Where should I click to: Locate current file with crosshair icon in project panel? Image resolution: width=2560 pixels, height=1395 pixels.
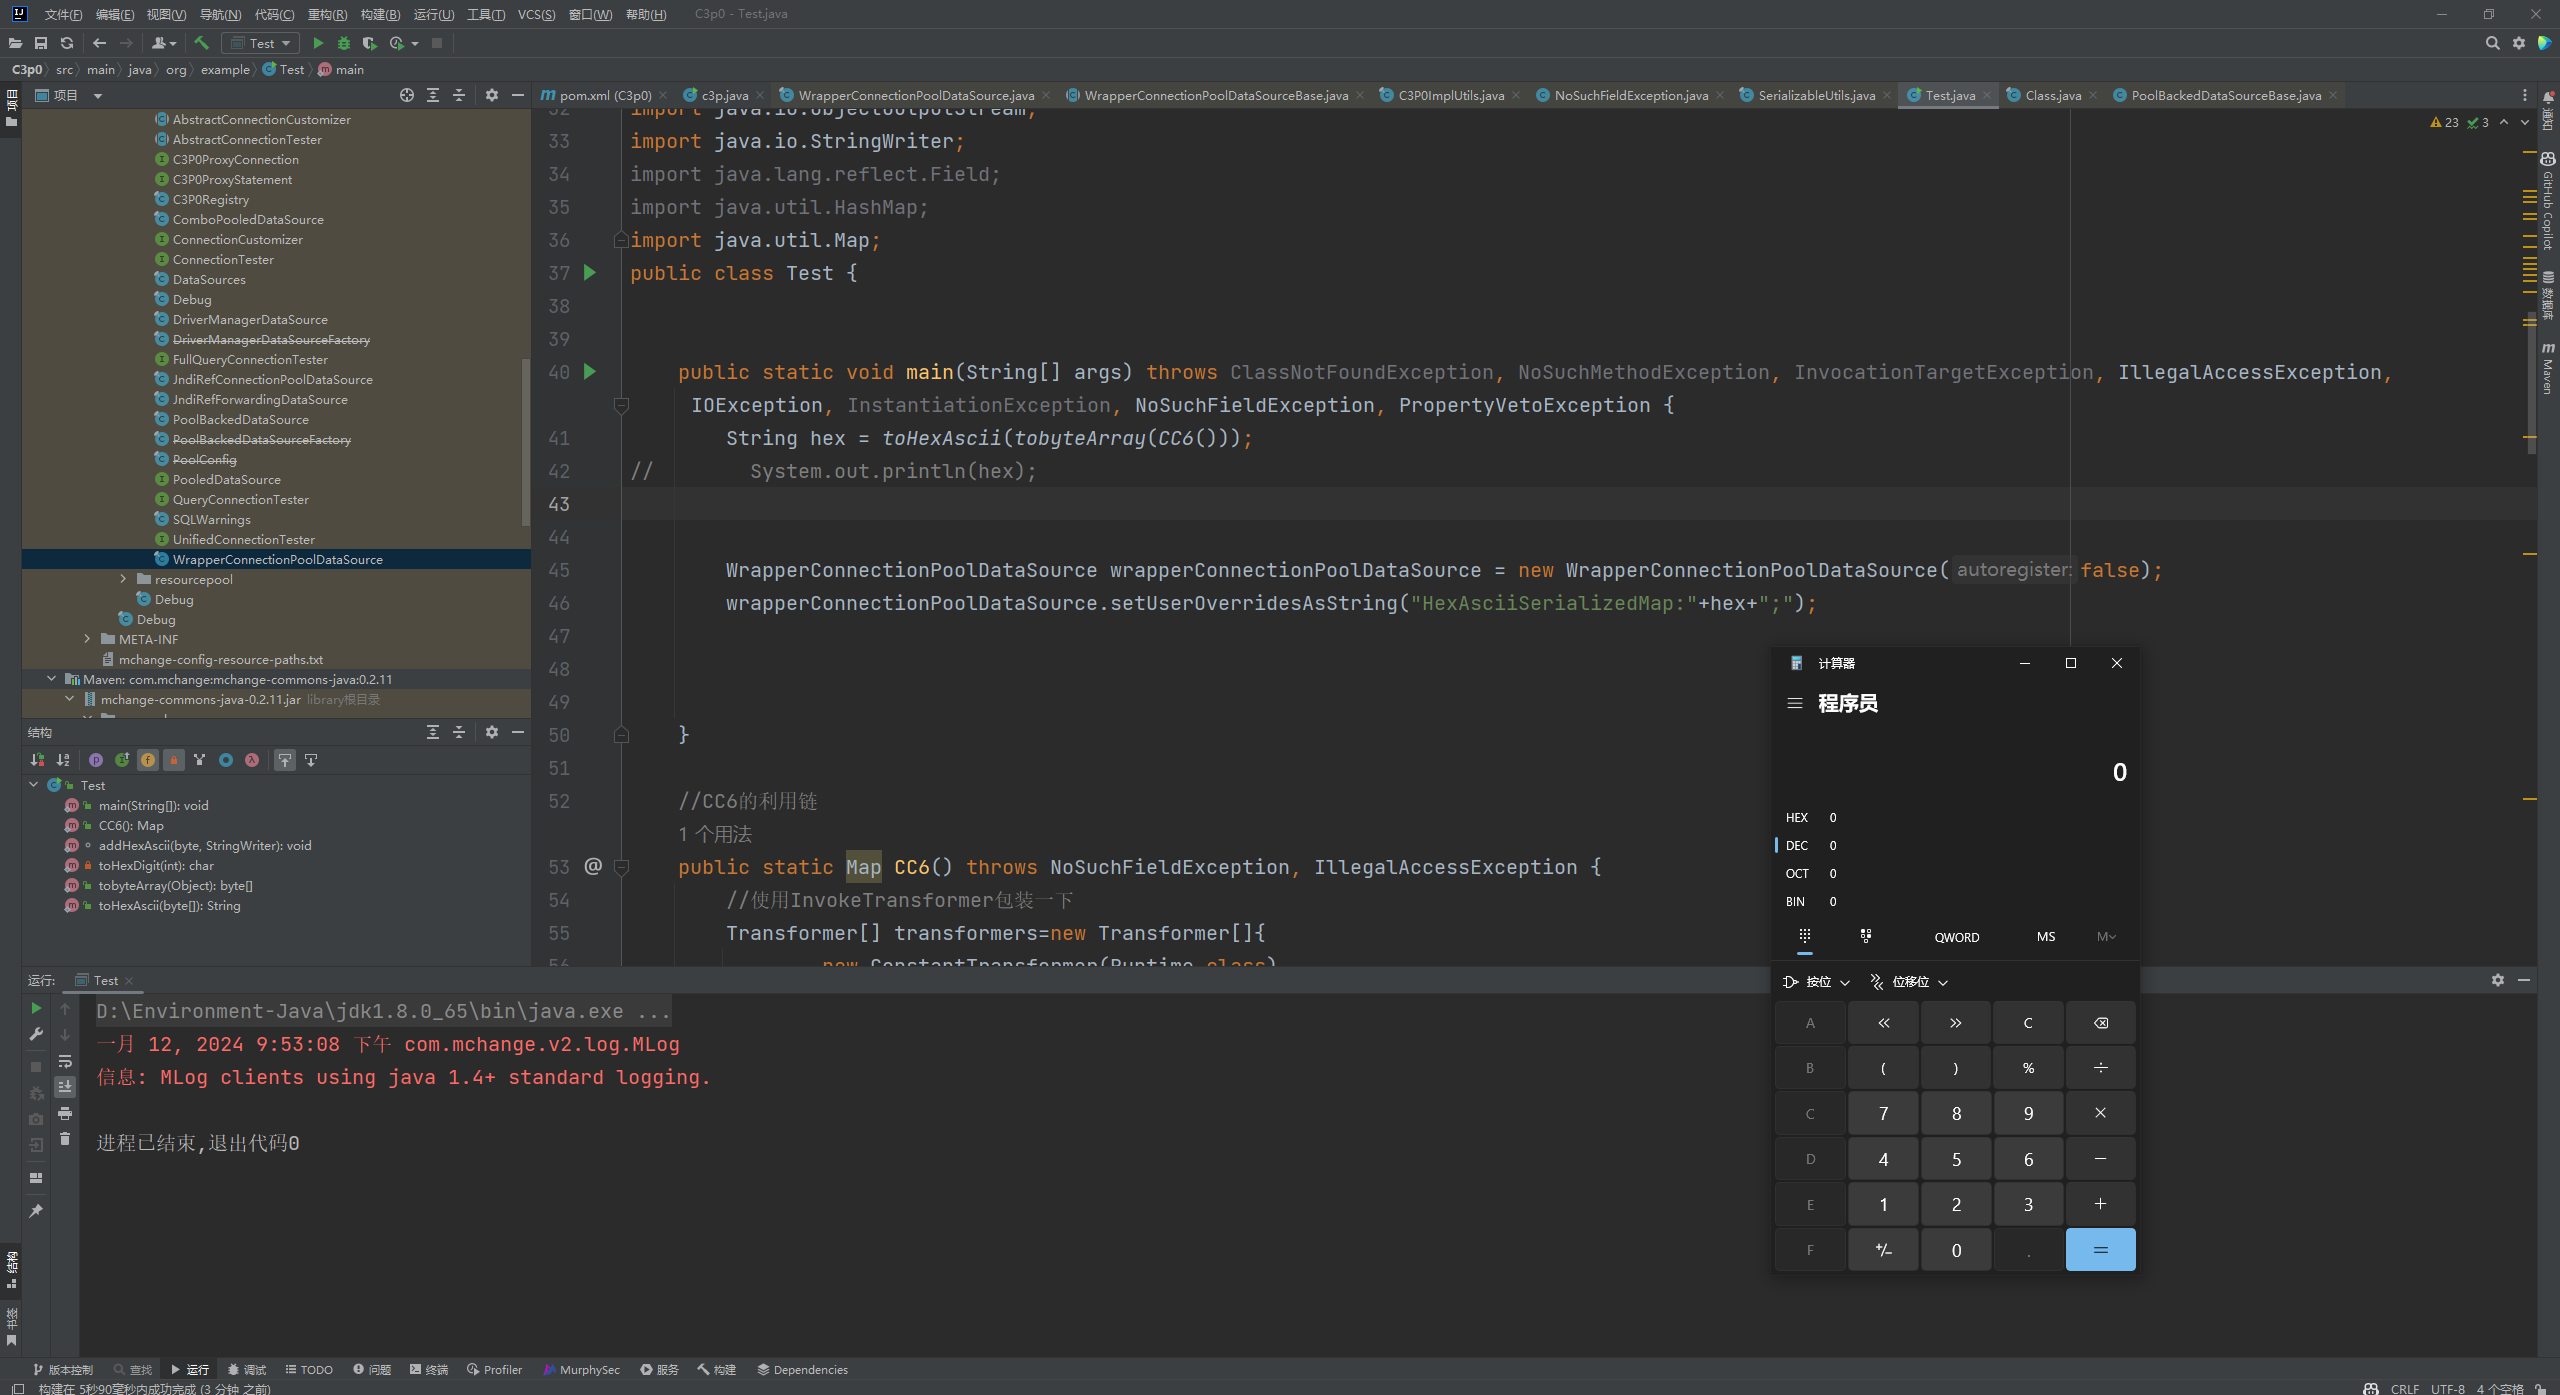(407, 95)
